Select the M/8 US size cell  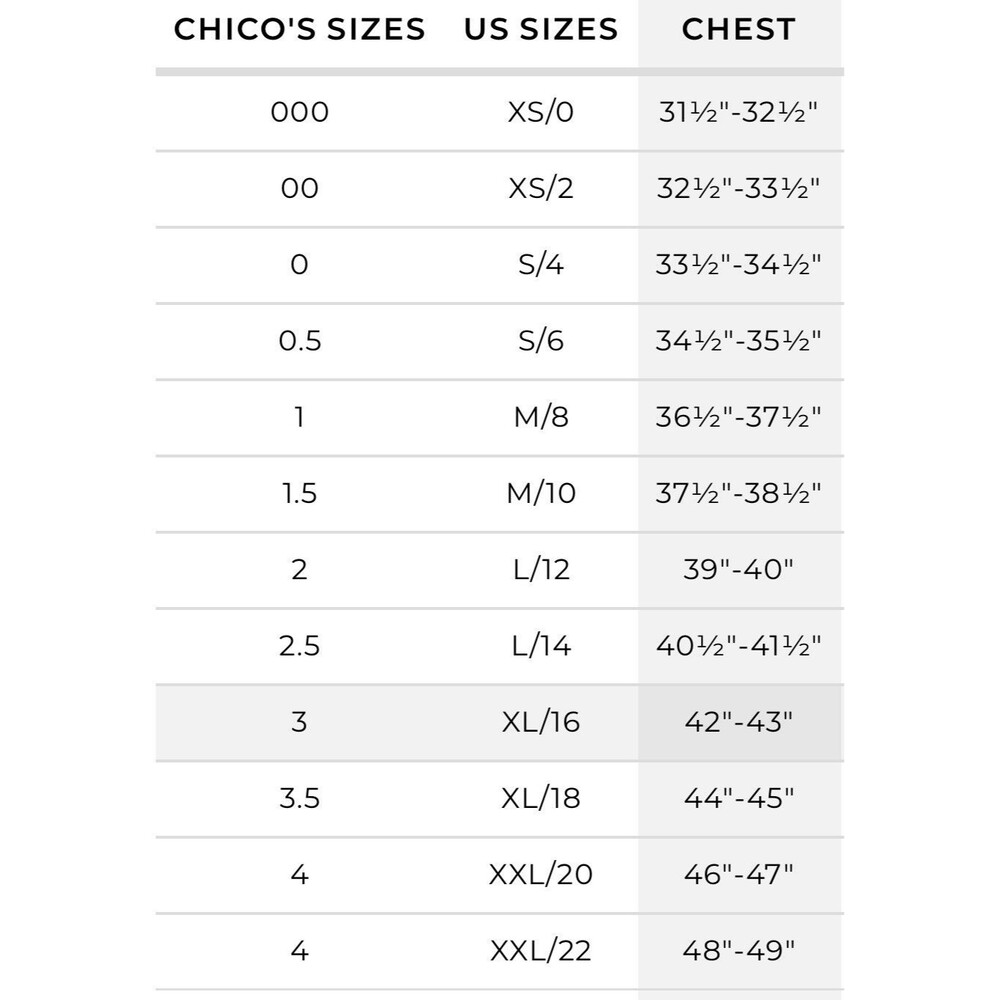point(541,417)
